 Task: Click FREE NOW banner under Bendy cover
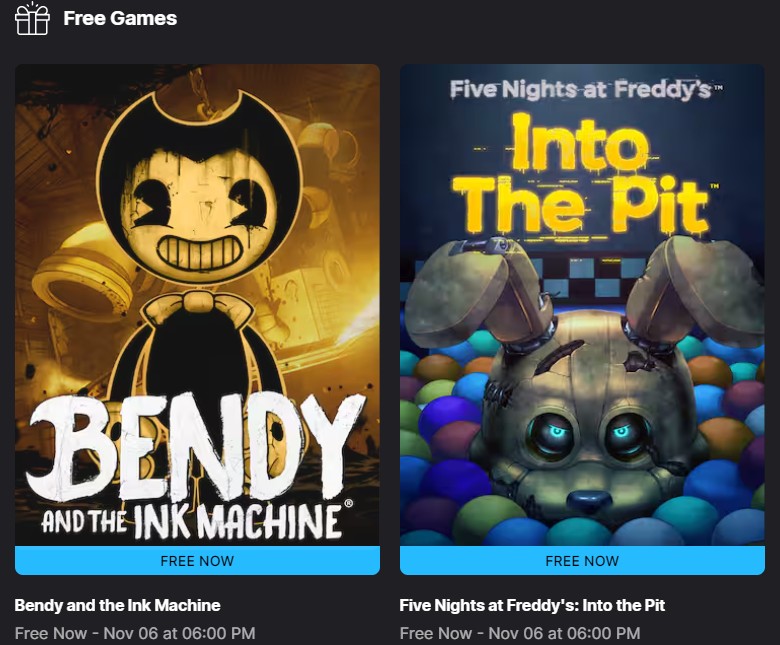tap(197, 560)
